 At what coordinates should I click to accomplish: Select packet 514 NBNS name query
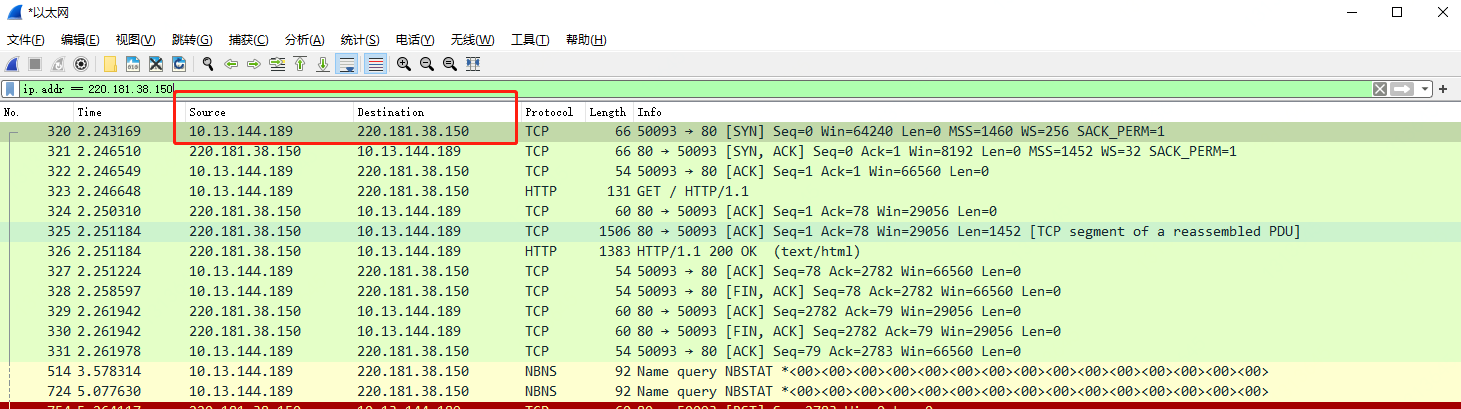[730, 371]
